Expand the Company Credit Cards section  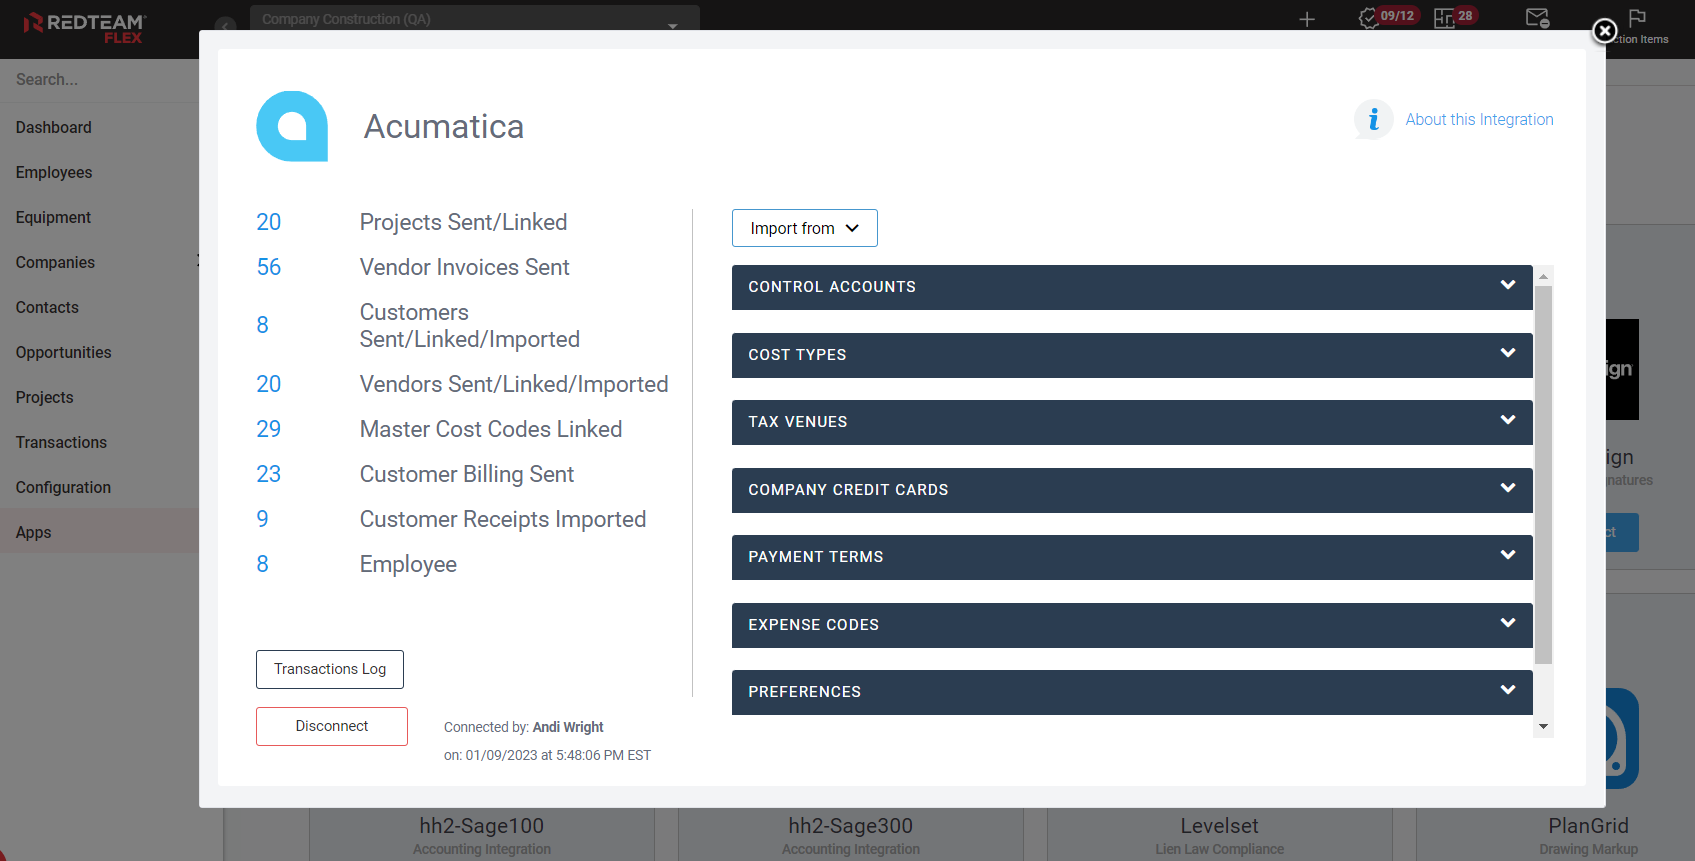[1132, 490]
